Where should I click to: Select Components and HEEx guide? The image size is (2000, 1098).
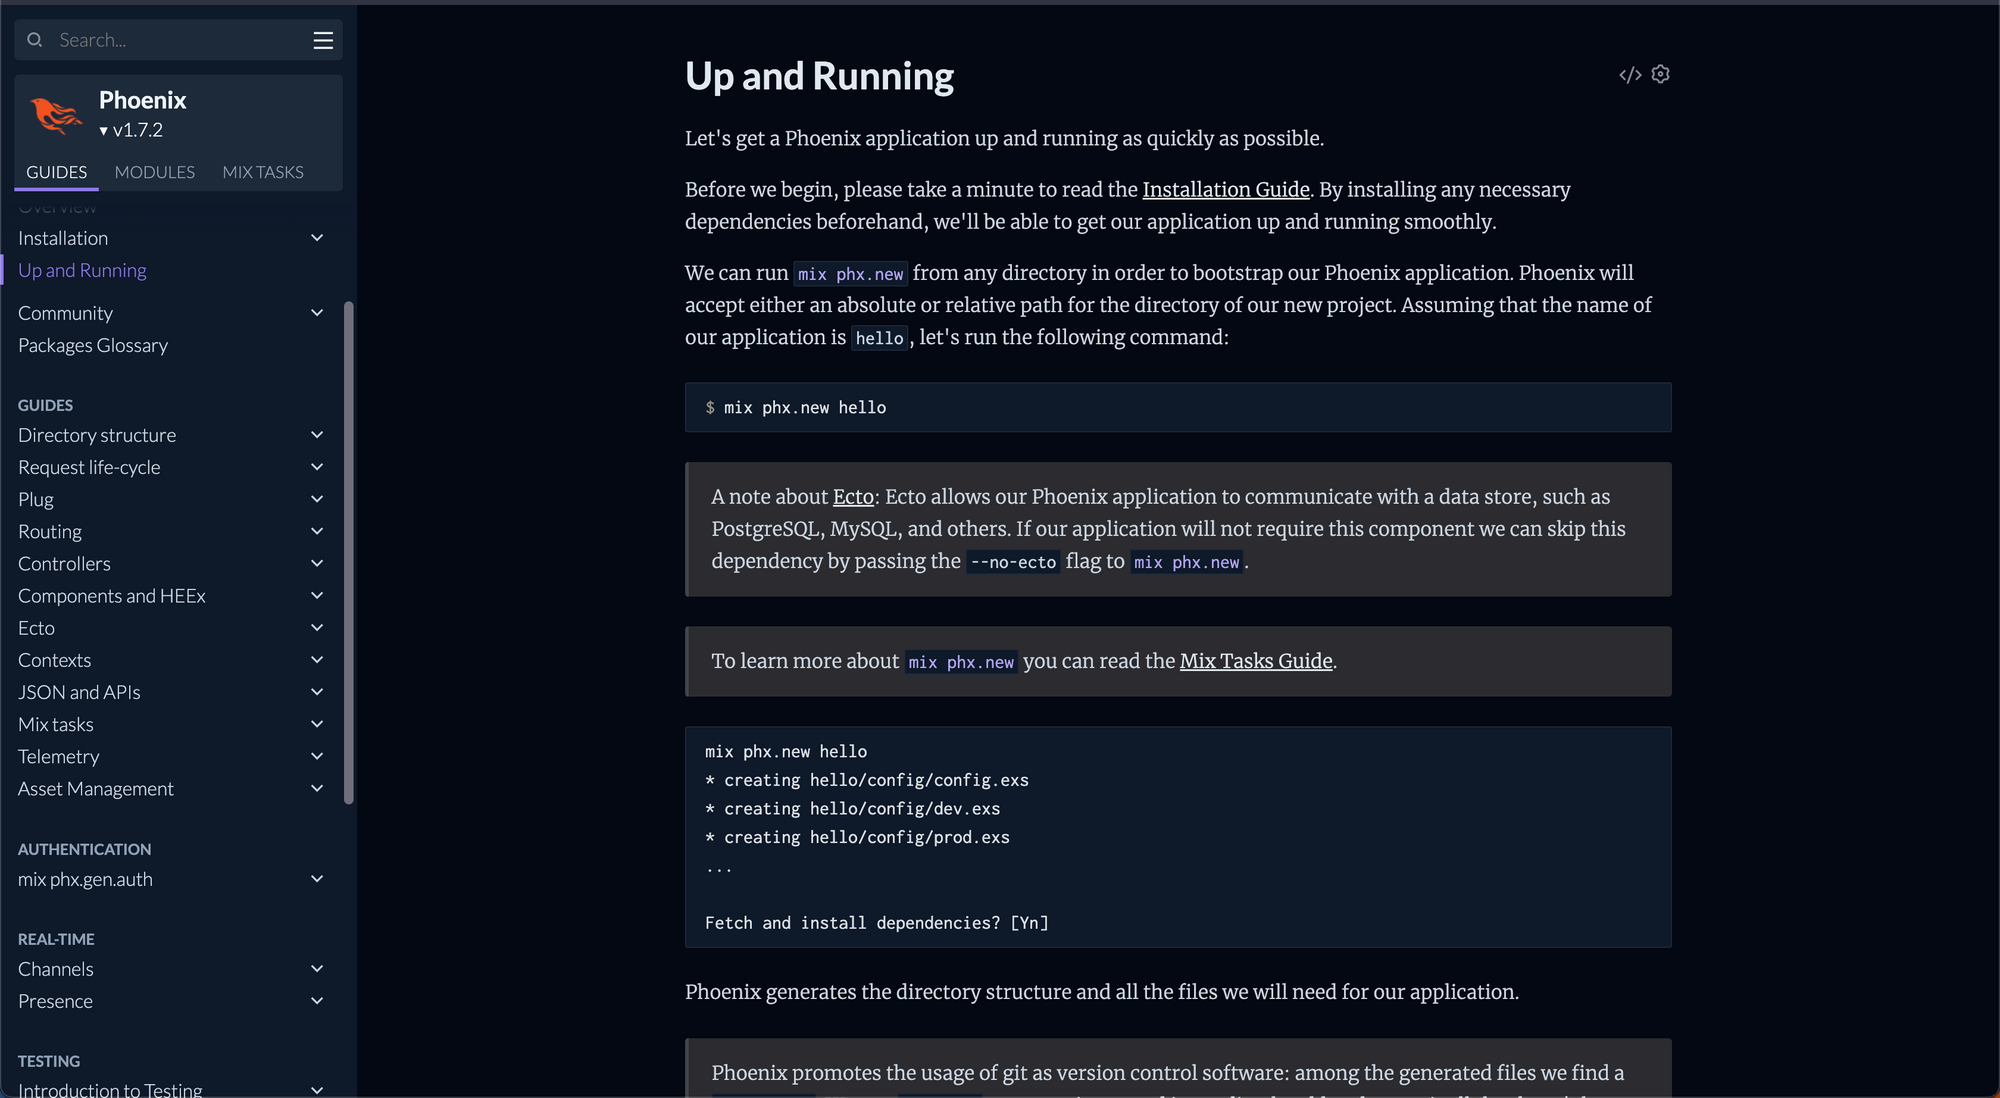112,596
